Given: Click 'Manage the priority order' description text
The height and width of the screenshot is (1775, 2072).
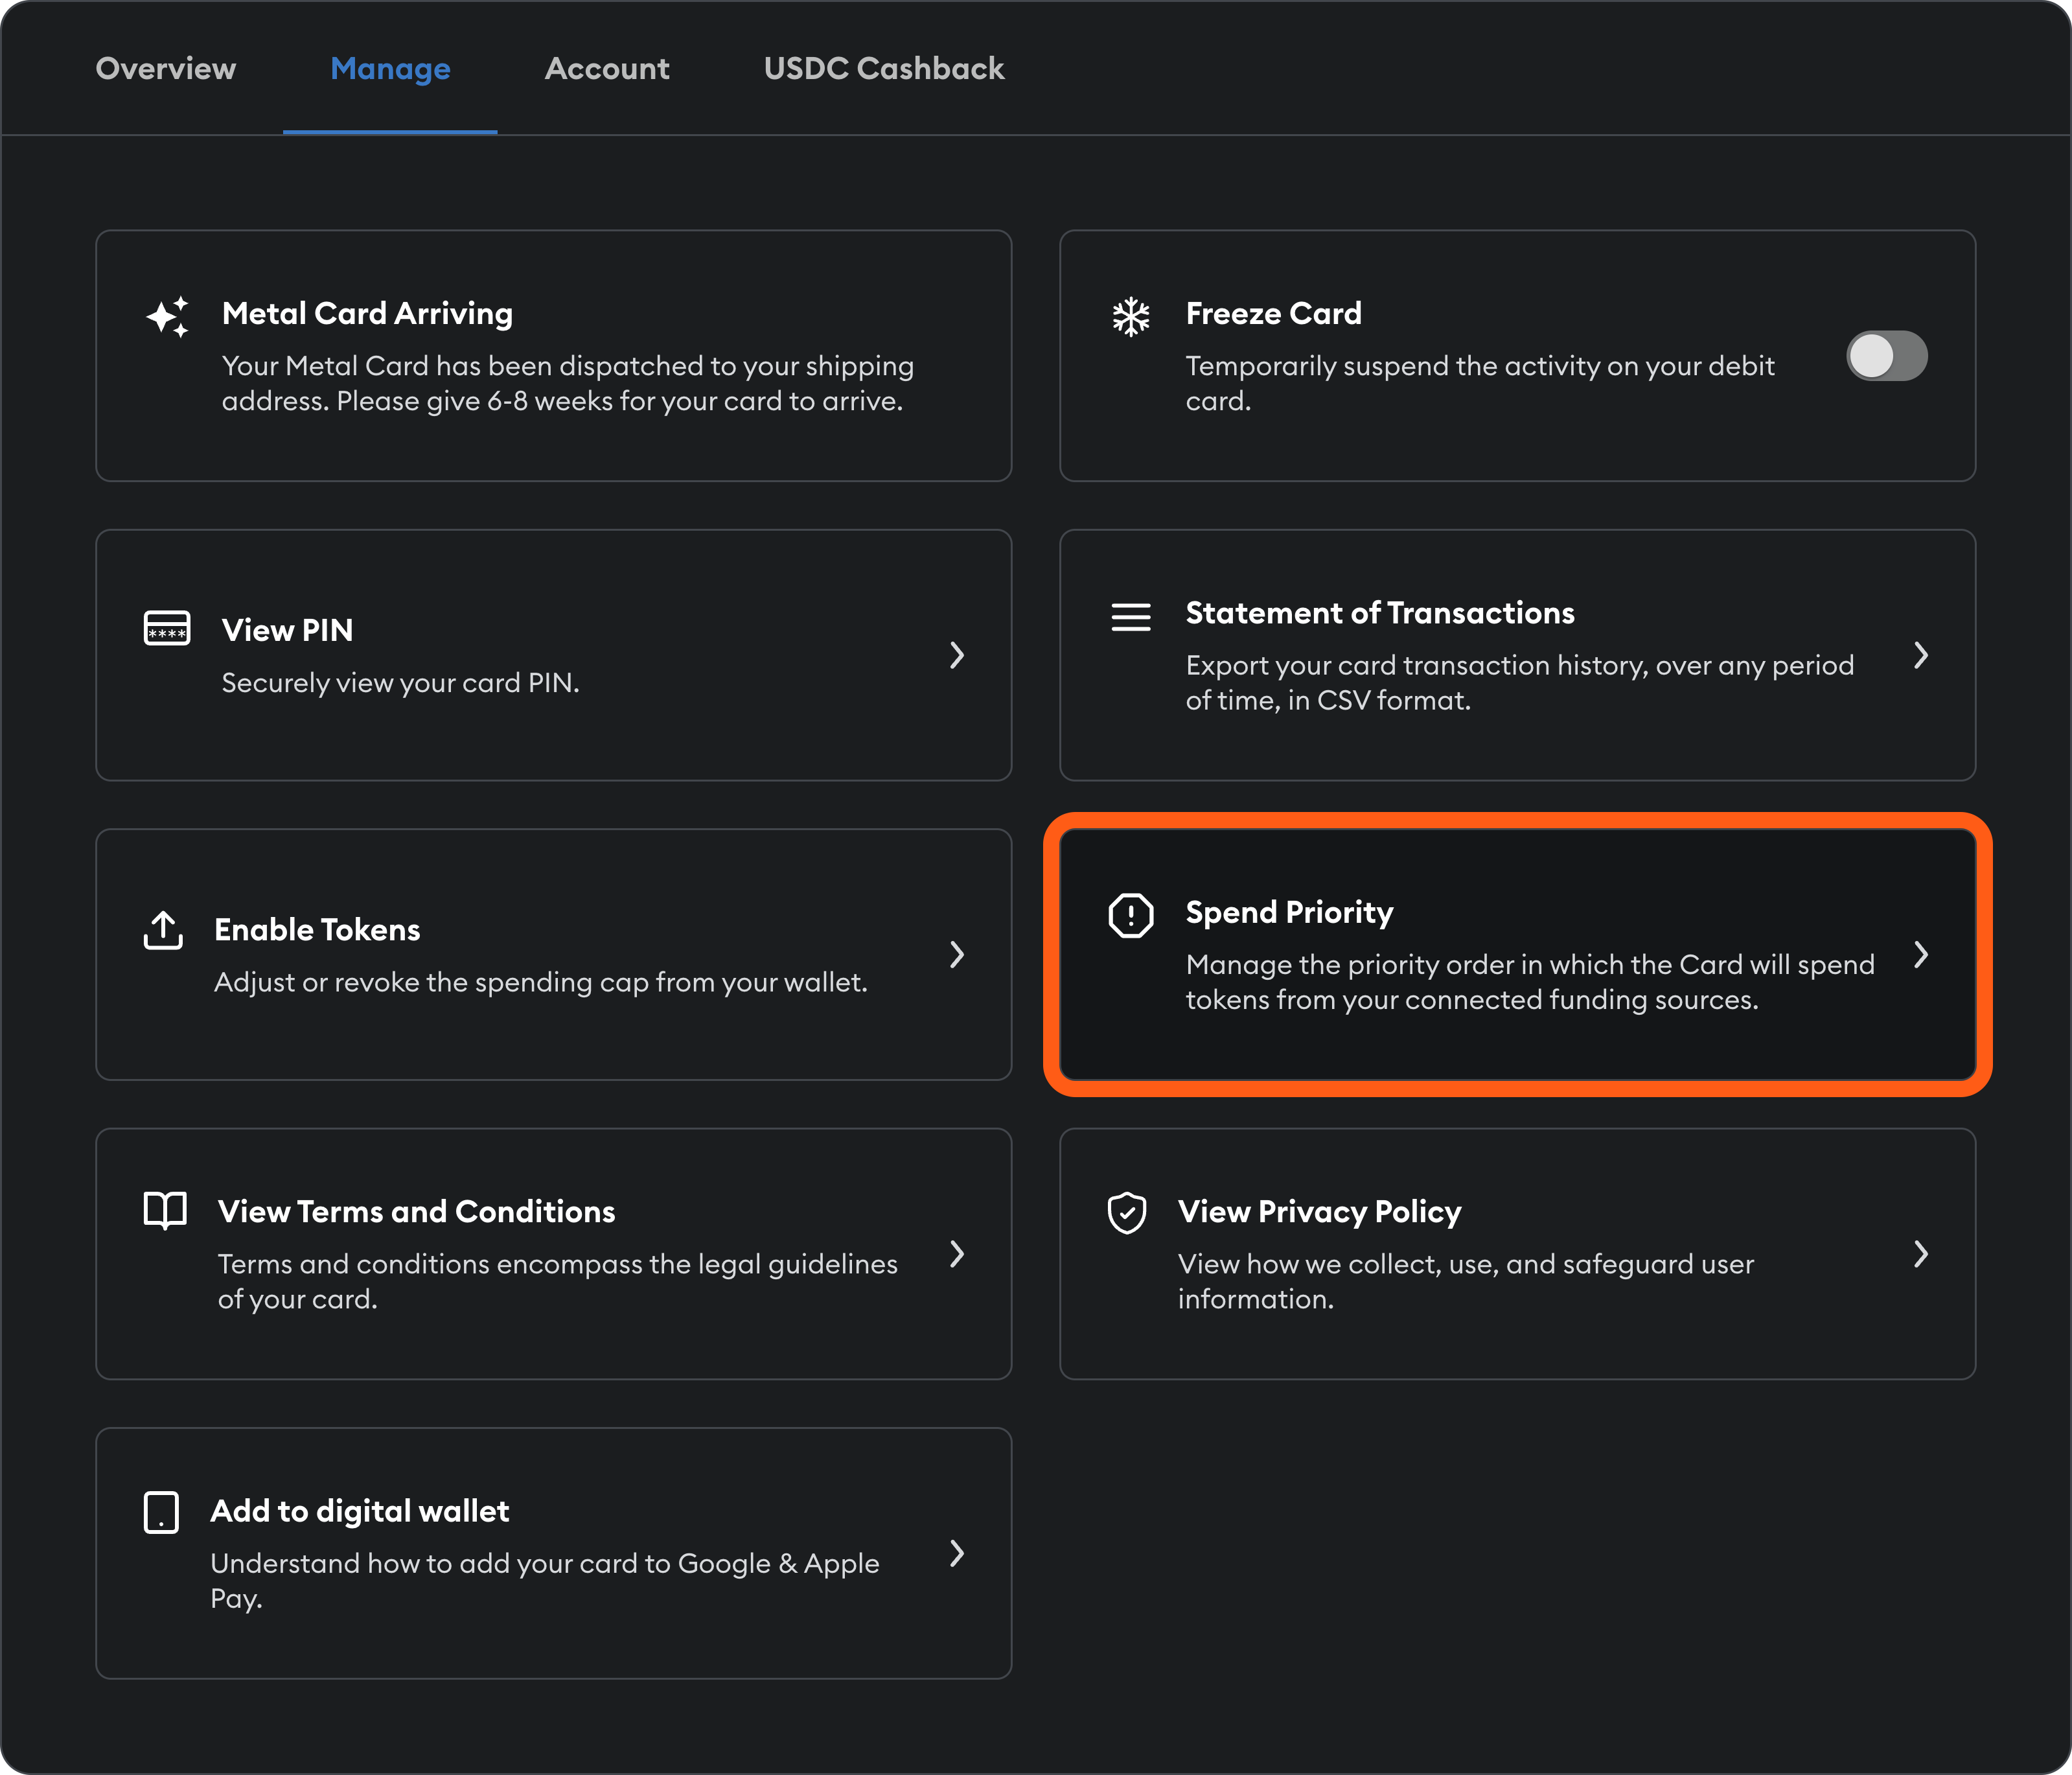Looking at the screenshot, I should click(x=1530, y=982).
